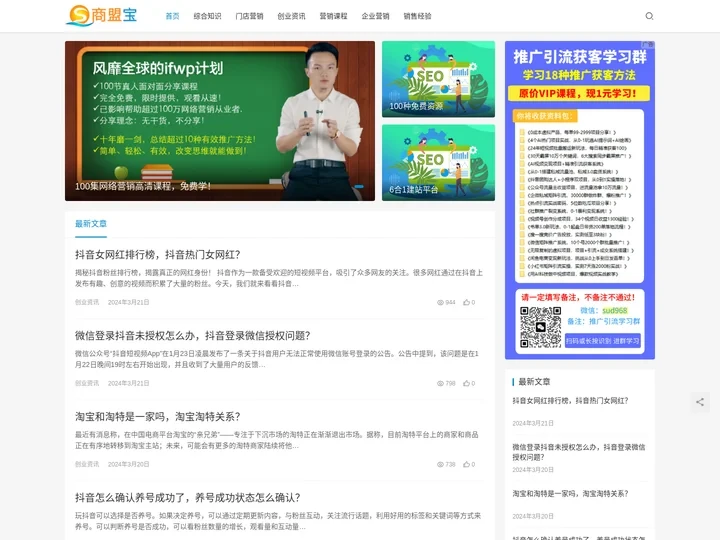The image size is (720, 540).
Task: Open article 微信登录抖音未授权怎么办
Action: click(193, 336)
